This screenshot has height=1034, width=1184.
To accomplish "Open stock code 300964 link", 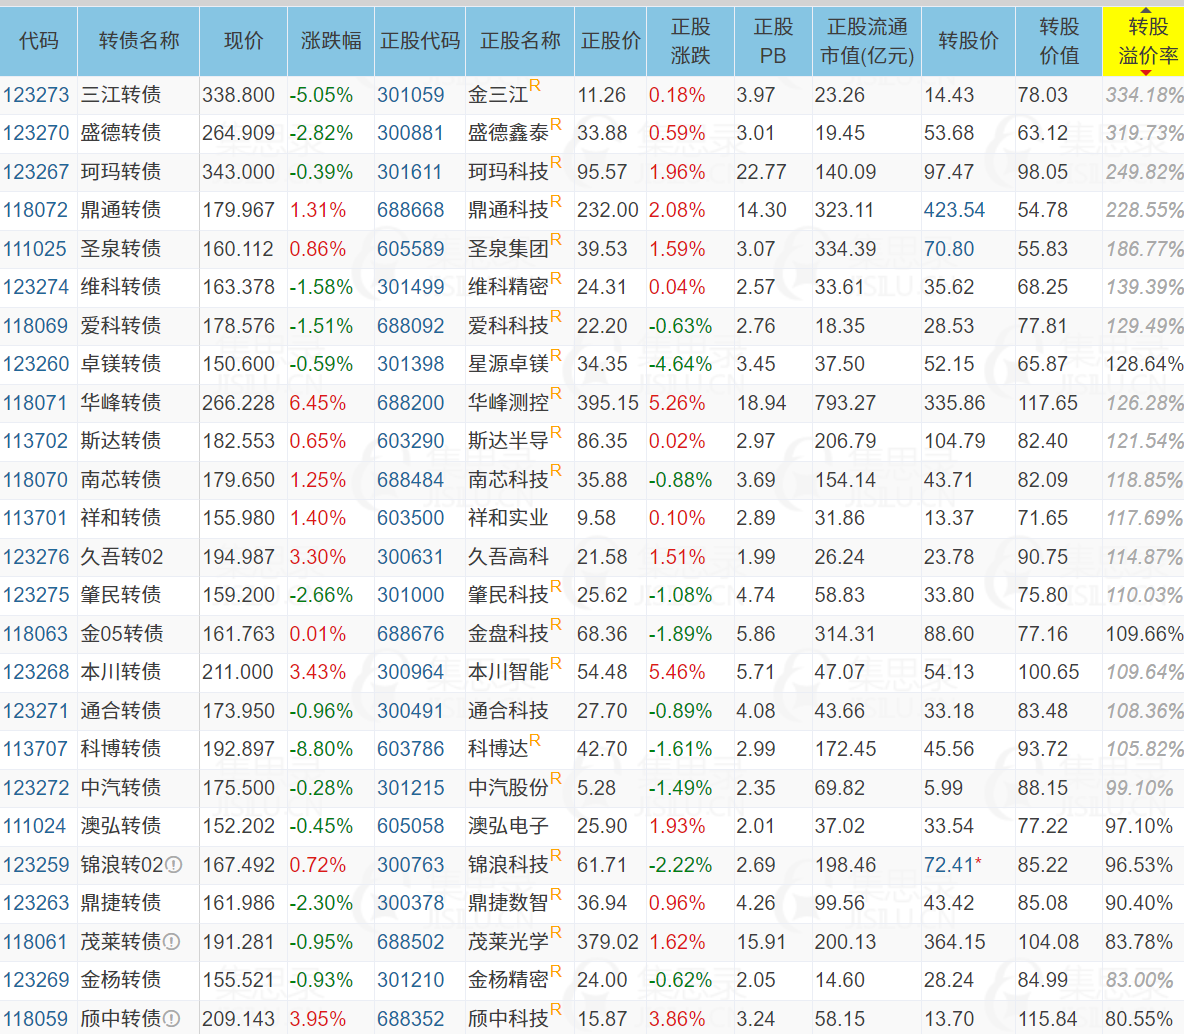I will 411,671.
